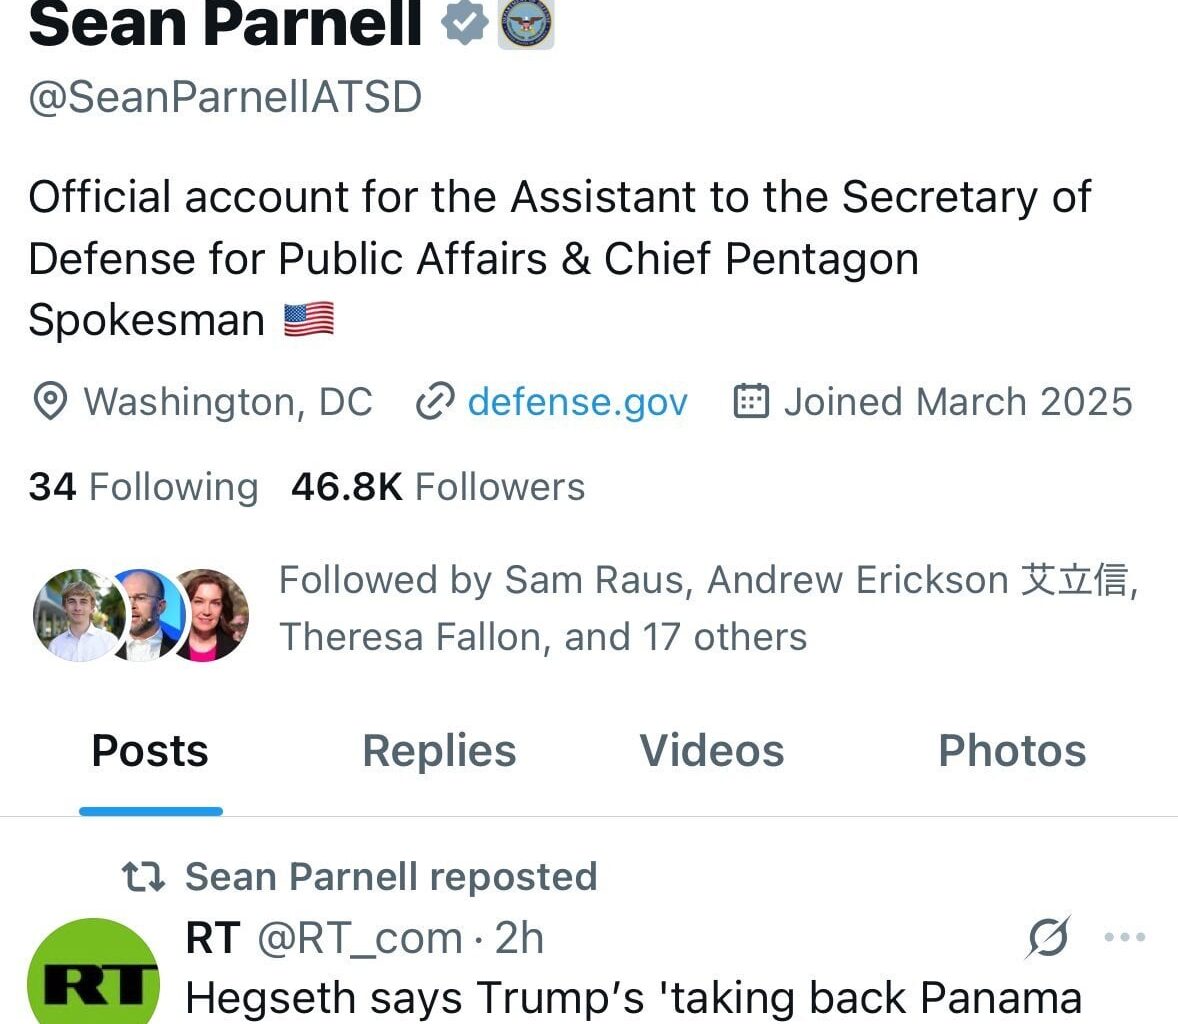The height and width of the screenshot is (1024, 1178).
Task: Click the 2h timestamp on the RT post
Action: click(518, 938)
